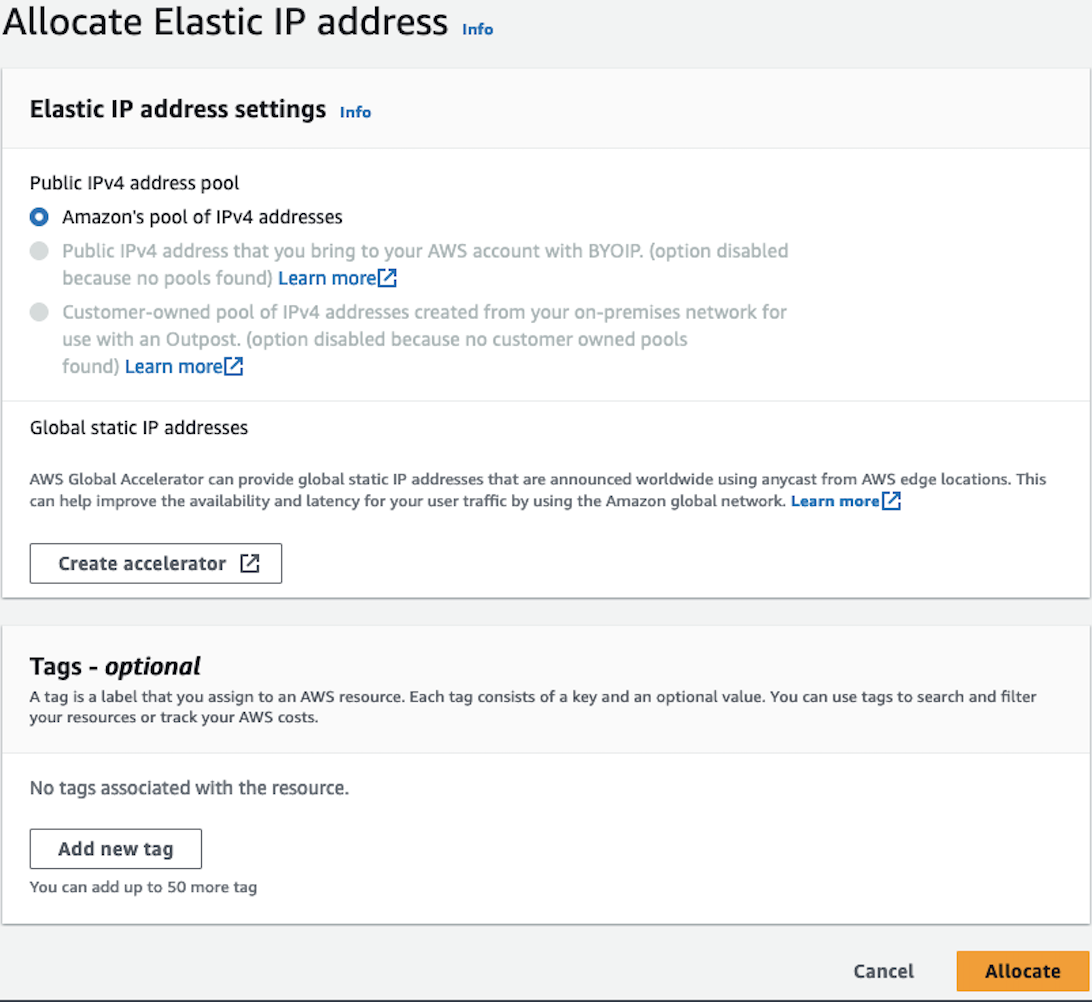Screen dimensions: 1092x1002
Task: Select the Customer-owned pool radio option
Action: click(x=39, y=313)
